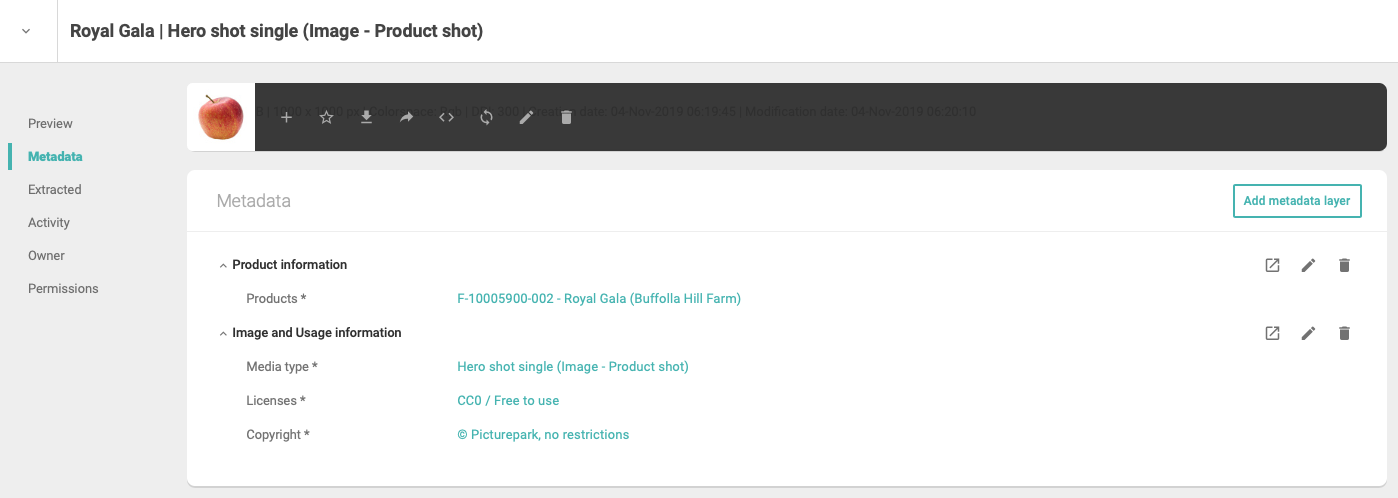Mark the asset as favorite with the star
The height and width of the screenshot is (498, 1398).
pyautogui.click(x=326, y=118)
